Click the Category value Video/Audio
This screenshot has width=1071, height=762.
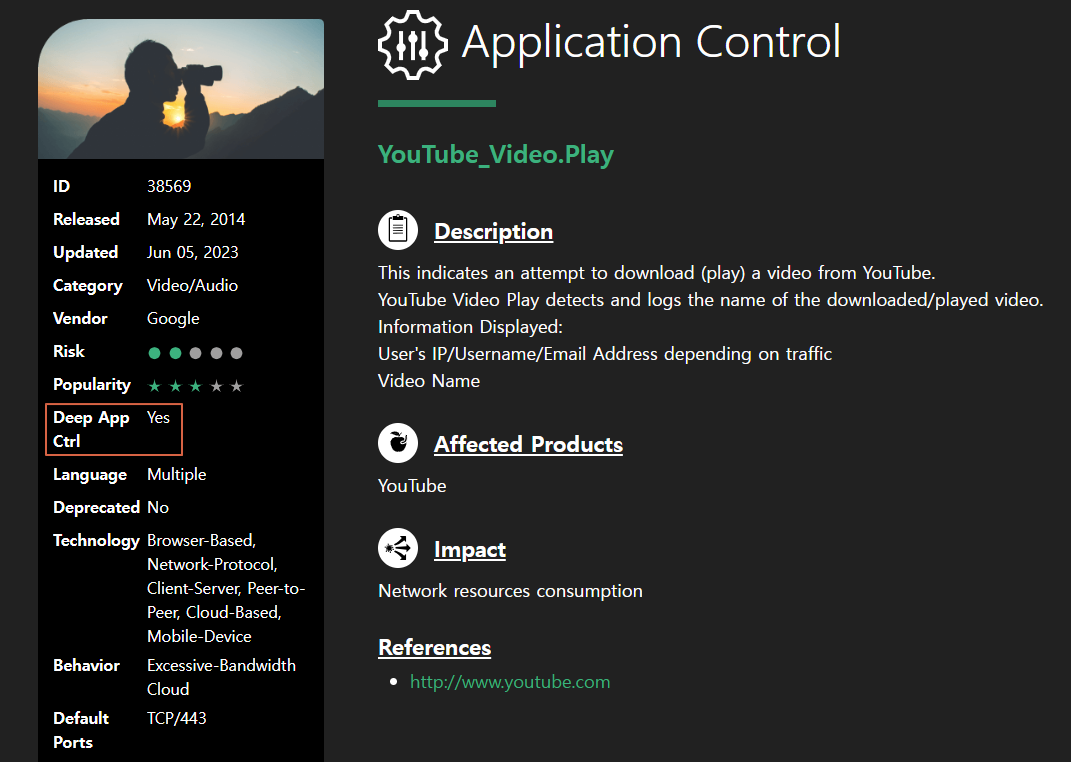click(x=193, y=285)
